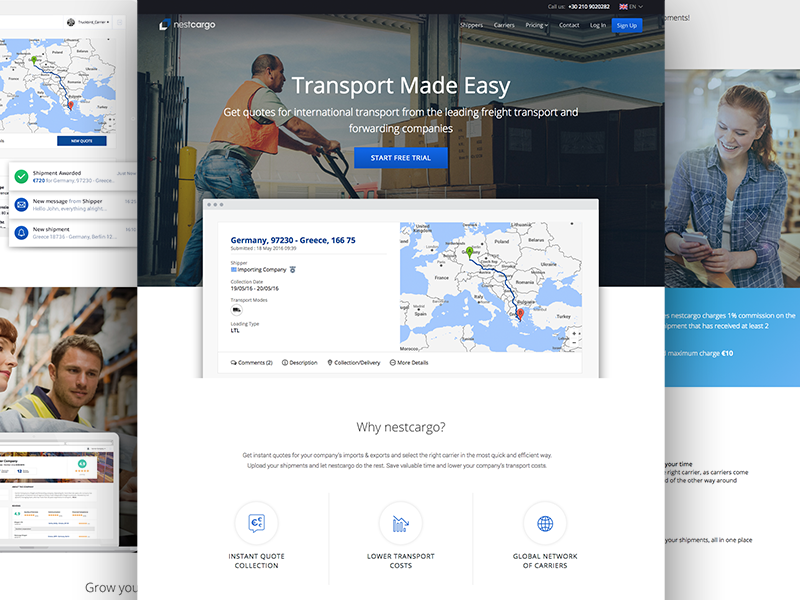Open the Collection/Delivery tab
Viewport: 800px width, 600px height.
pyautogui.click(x=354, y=363)
